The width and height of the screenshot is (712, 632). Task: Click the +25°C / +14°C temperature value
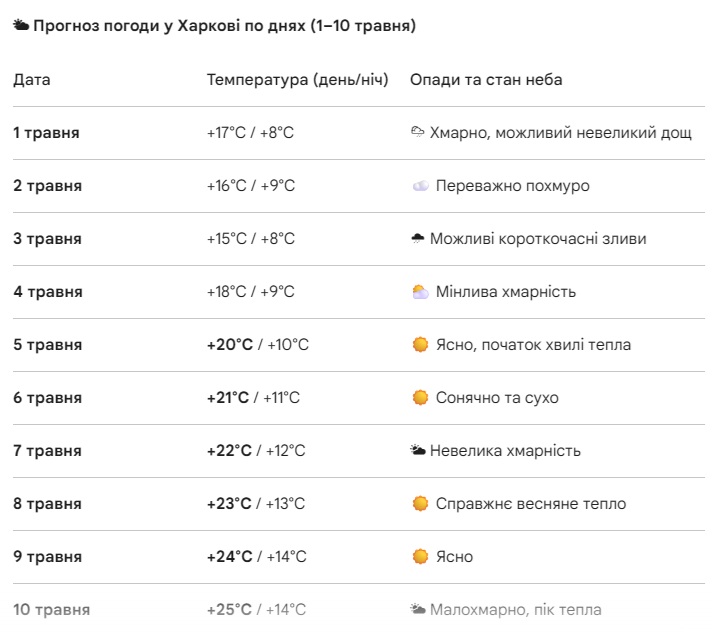(256, 610)
